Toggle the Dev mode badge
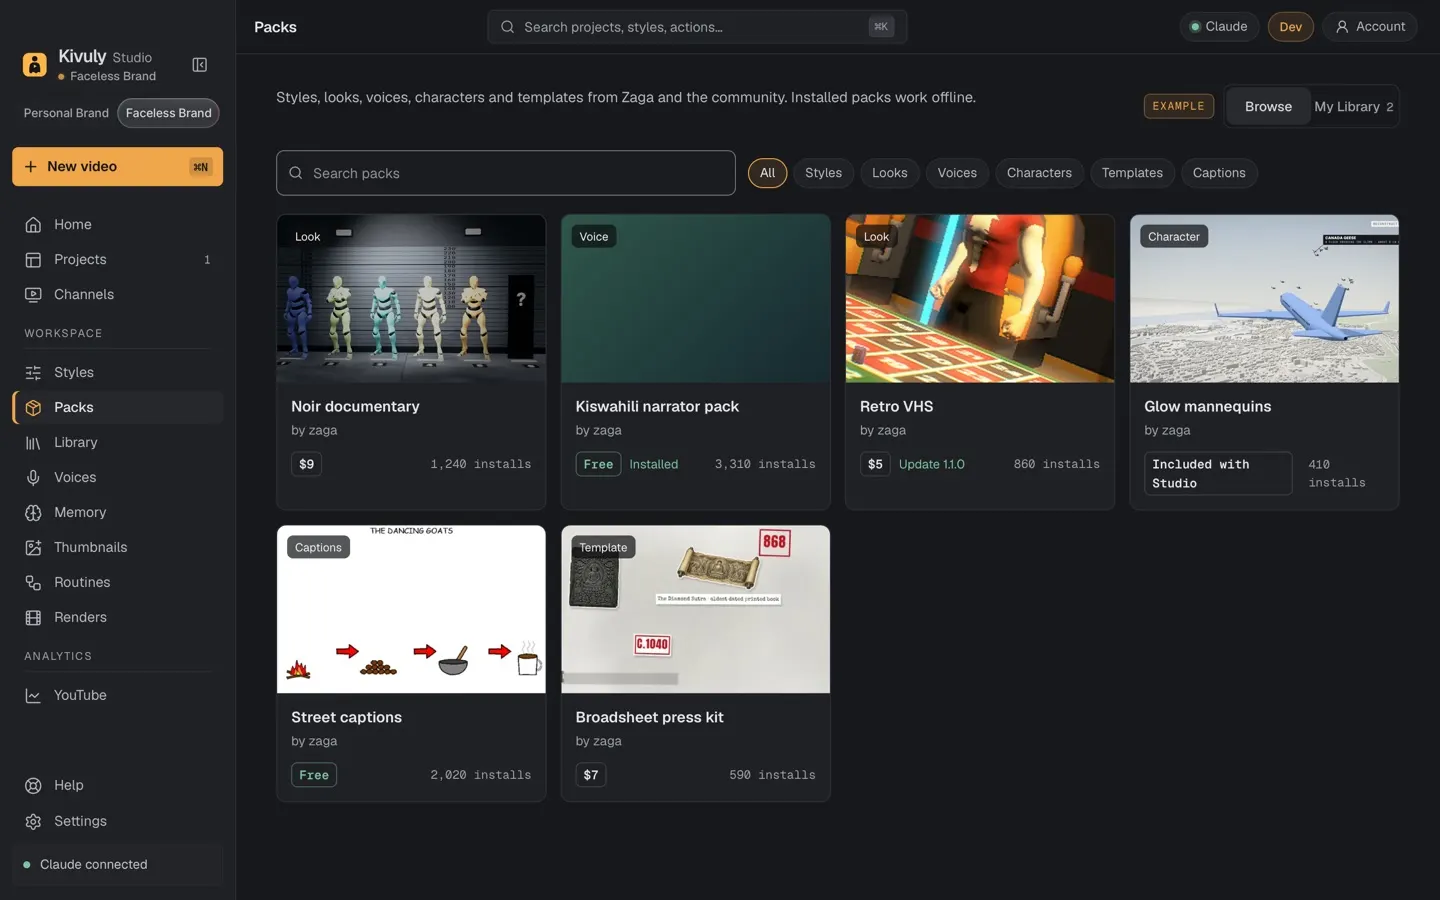 point(1290,27)
